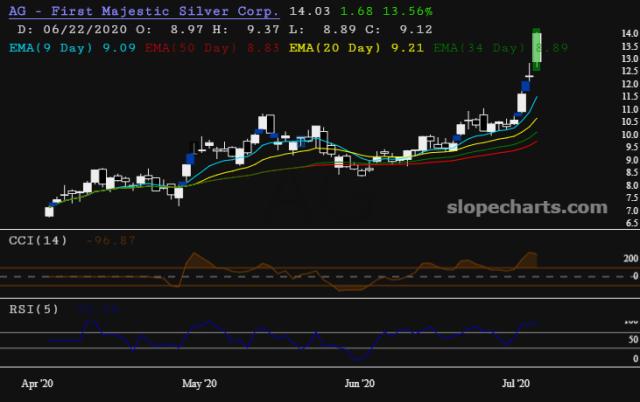Click the 6.5 price axis label
640x402 pixels.
point(632,223)
